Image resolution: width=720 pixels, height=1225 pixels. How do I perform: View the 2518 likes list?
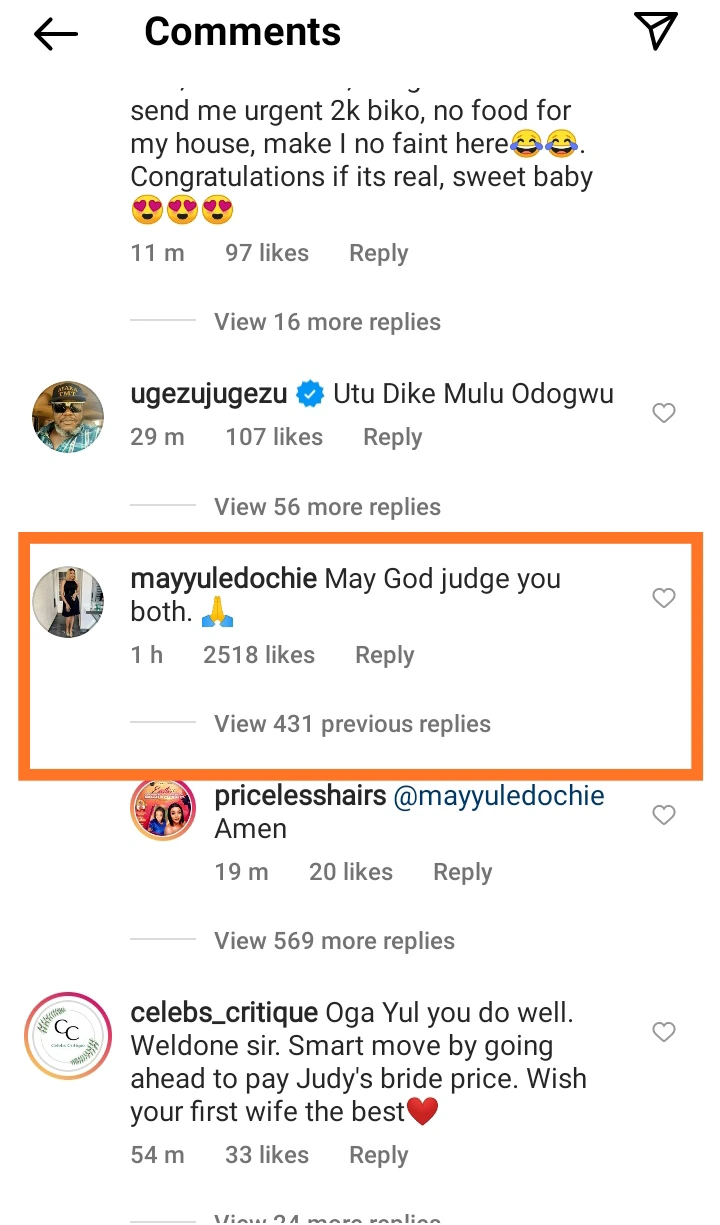click(258, 655)
